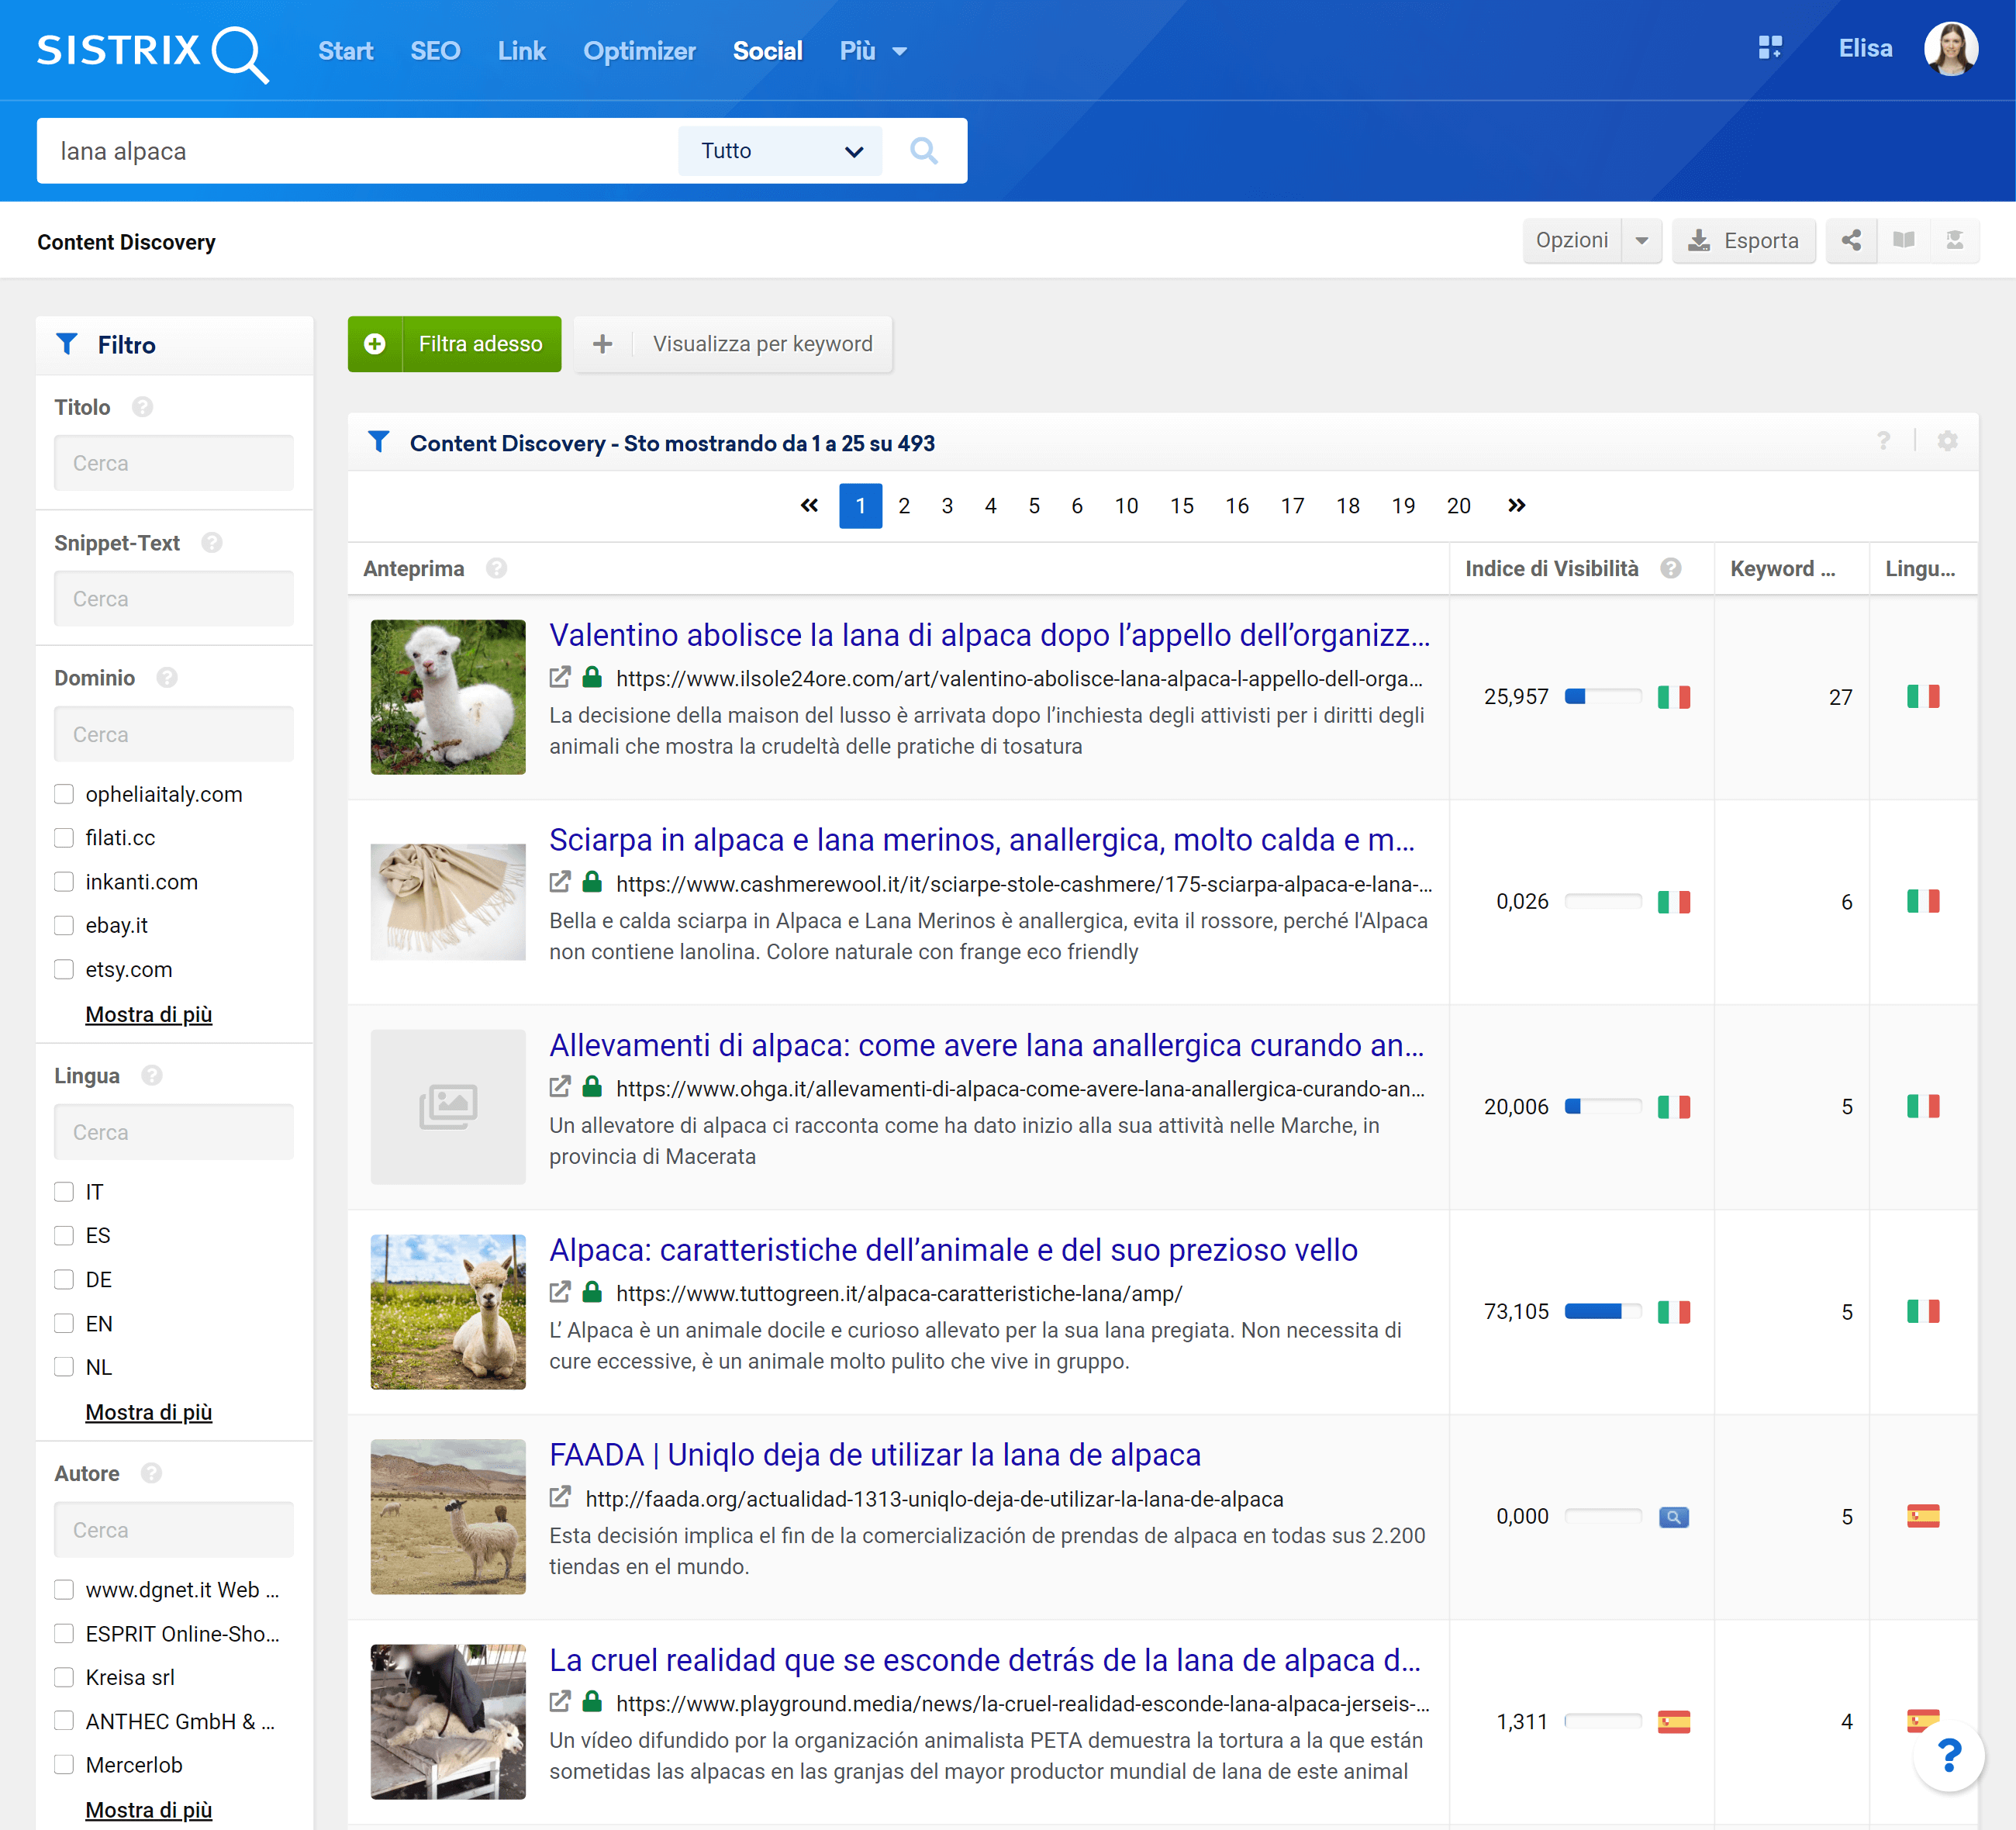Open the SEO navigation tab
The width and height of the screenshot is (2016, 1830).
click(x=435, y=51)
